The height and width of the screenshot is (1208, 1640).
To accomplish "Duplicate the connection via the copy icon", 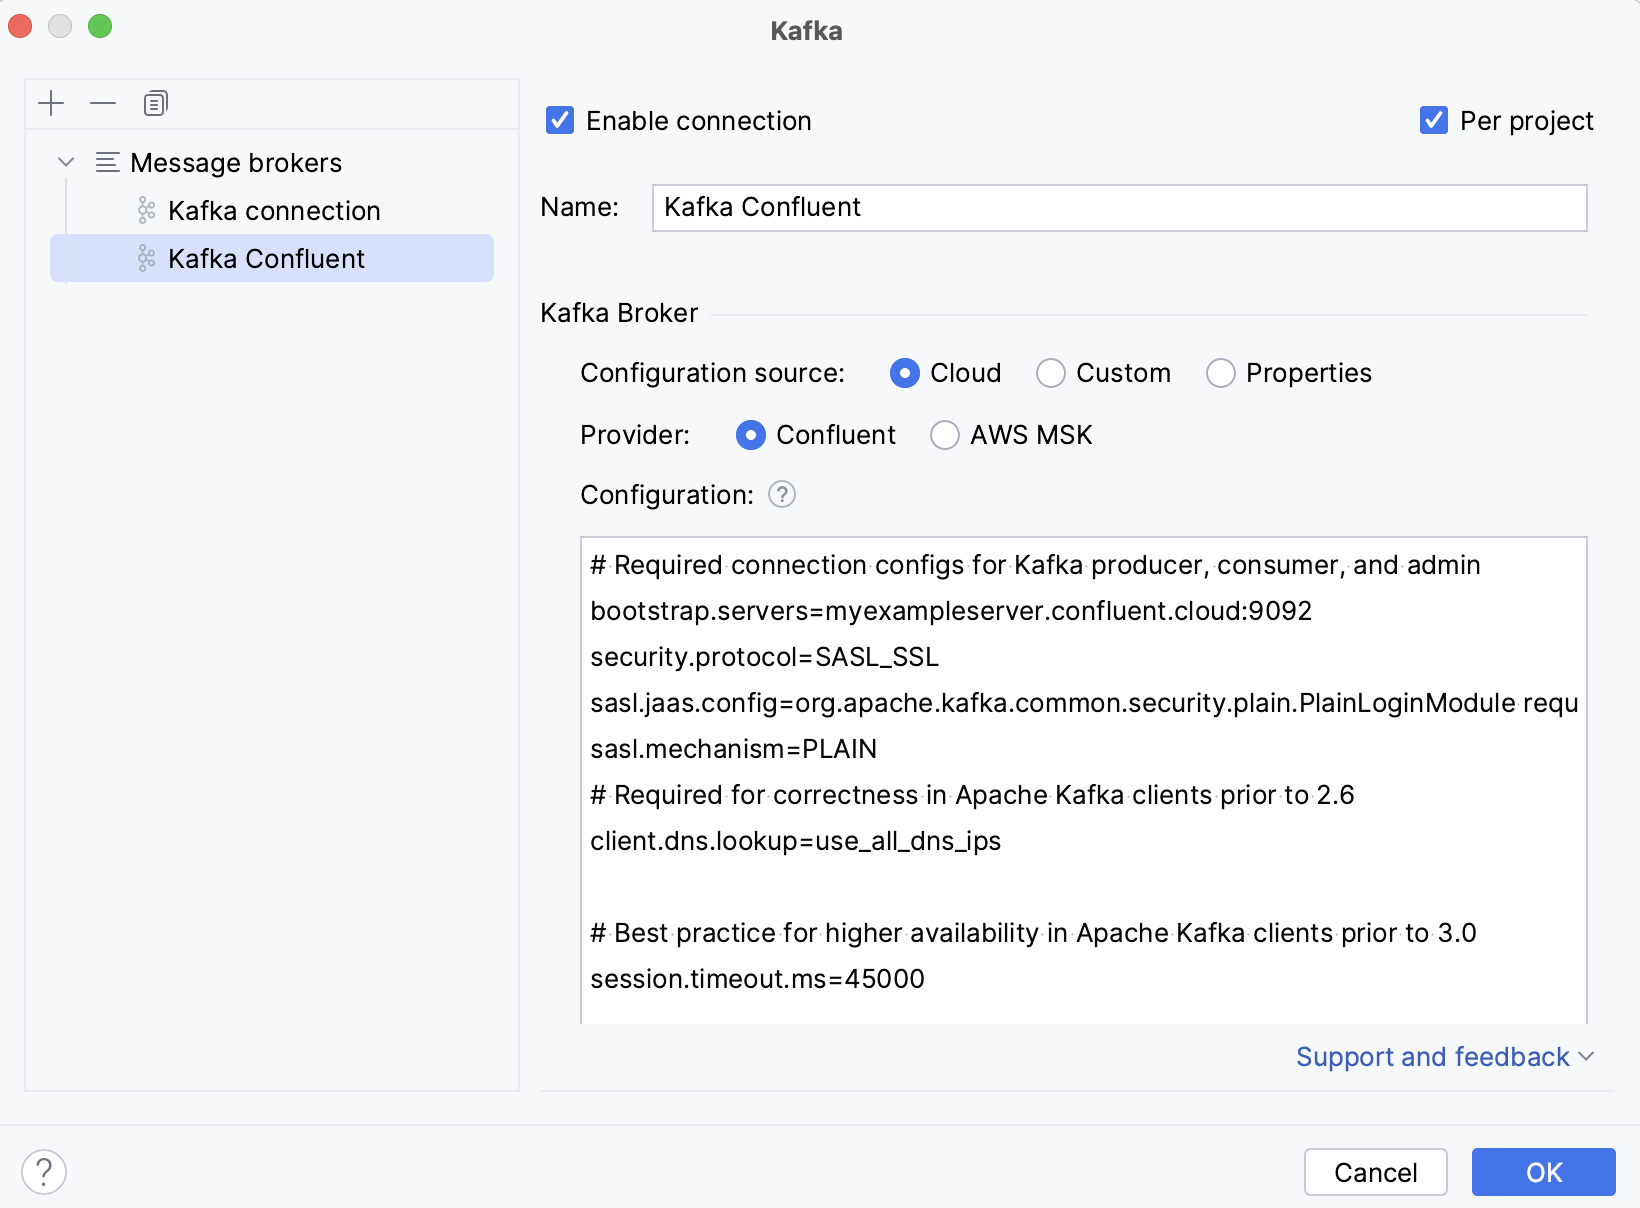I will click(x=155, y=103).
